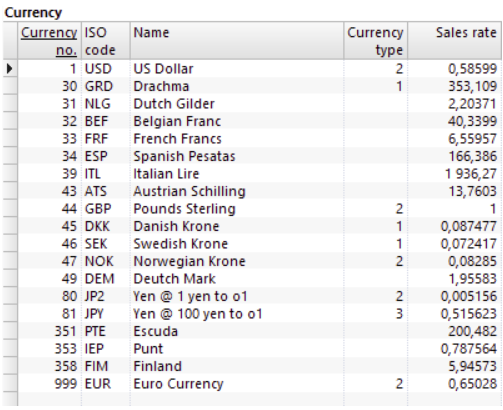Screen dimensions: 503x410
Task: Click the Norwegian Krone name cell
Action: coord(237,262)
